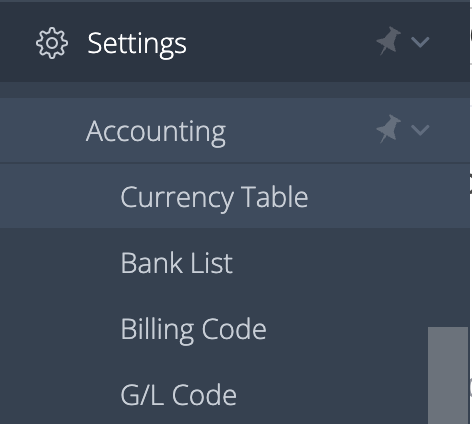The width and height of the screenshot is (472, 424).
Task: Click the Settings gear icon
Action: click(x=52, y=43)
